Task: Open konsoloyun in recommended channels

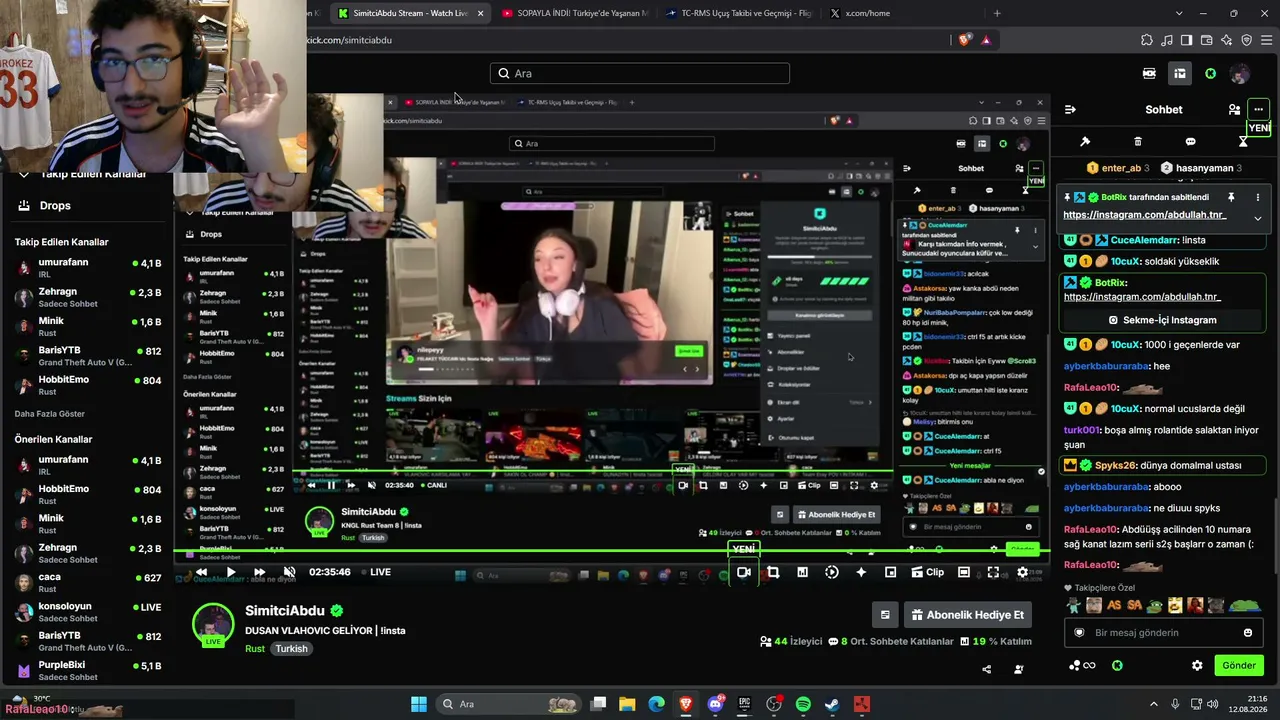Action: point(87,612)
